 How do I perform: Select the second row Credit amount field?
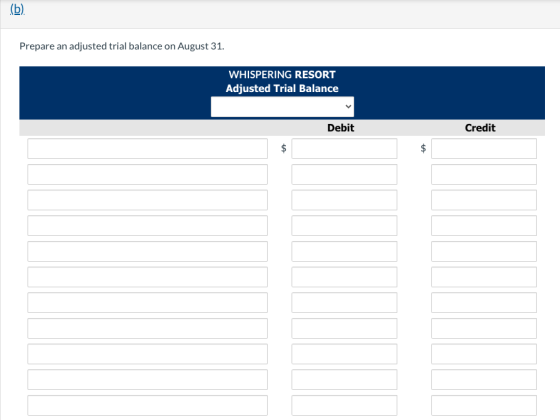(x=484, y=174)
